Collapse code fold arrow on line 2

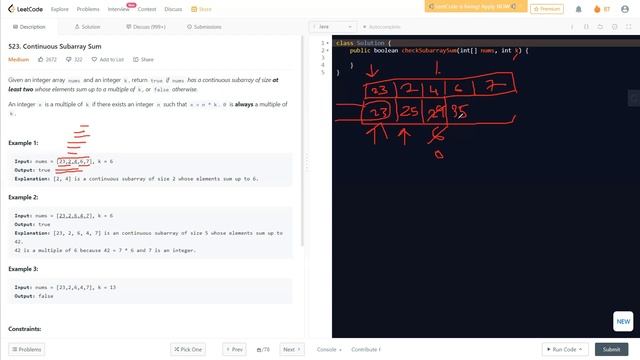(327, 51)
